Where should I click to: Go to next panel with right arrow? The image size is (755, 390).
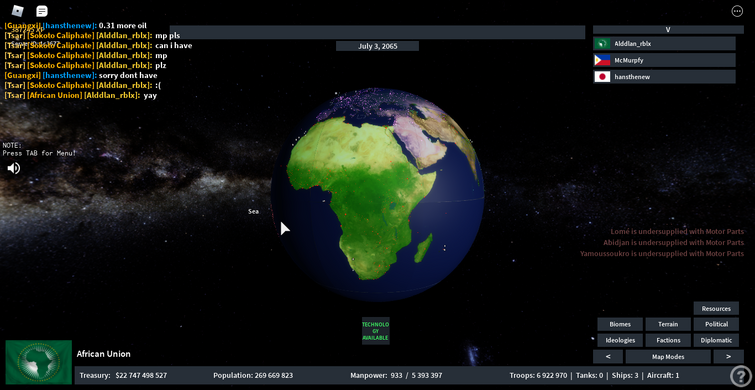[x=728, y=357]
